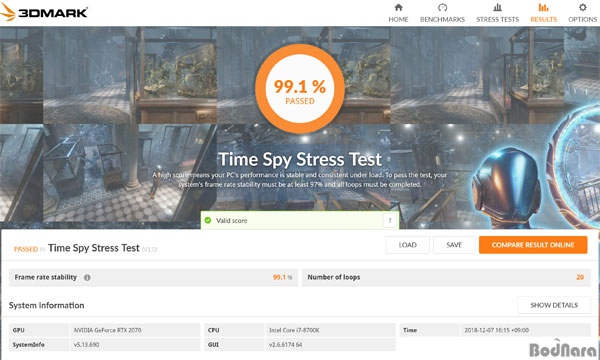Image resolution: width=600 pixels, height=360 pixels.
Task: Expand system info with SHOW DETAILS
Action: tap(554, 305)
